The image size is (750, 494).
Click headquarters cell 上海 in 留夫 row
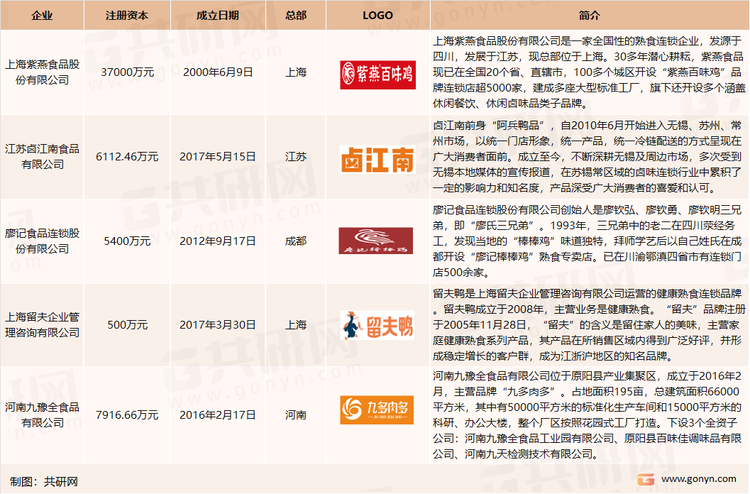pos(296,325)
